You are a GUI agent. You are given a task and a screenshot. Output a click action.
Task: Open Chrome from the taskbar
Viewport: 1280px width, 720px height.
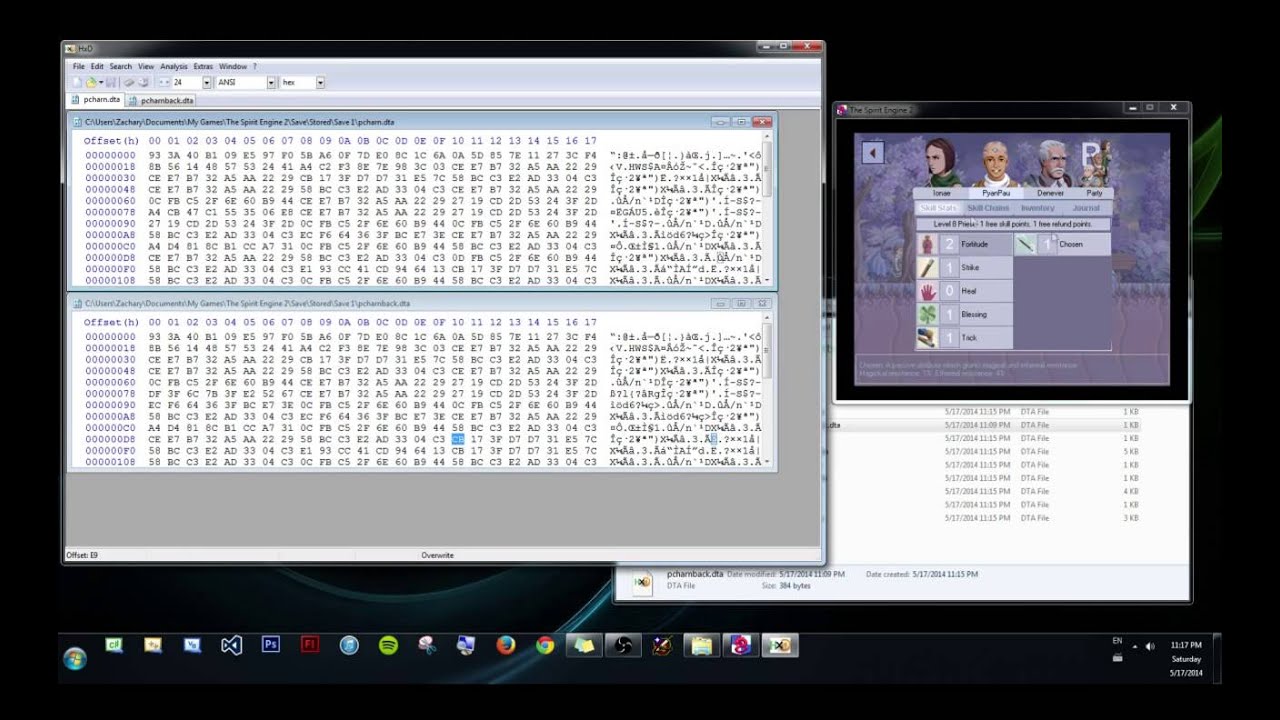click(x=544, y=645)
